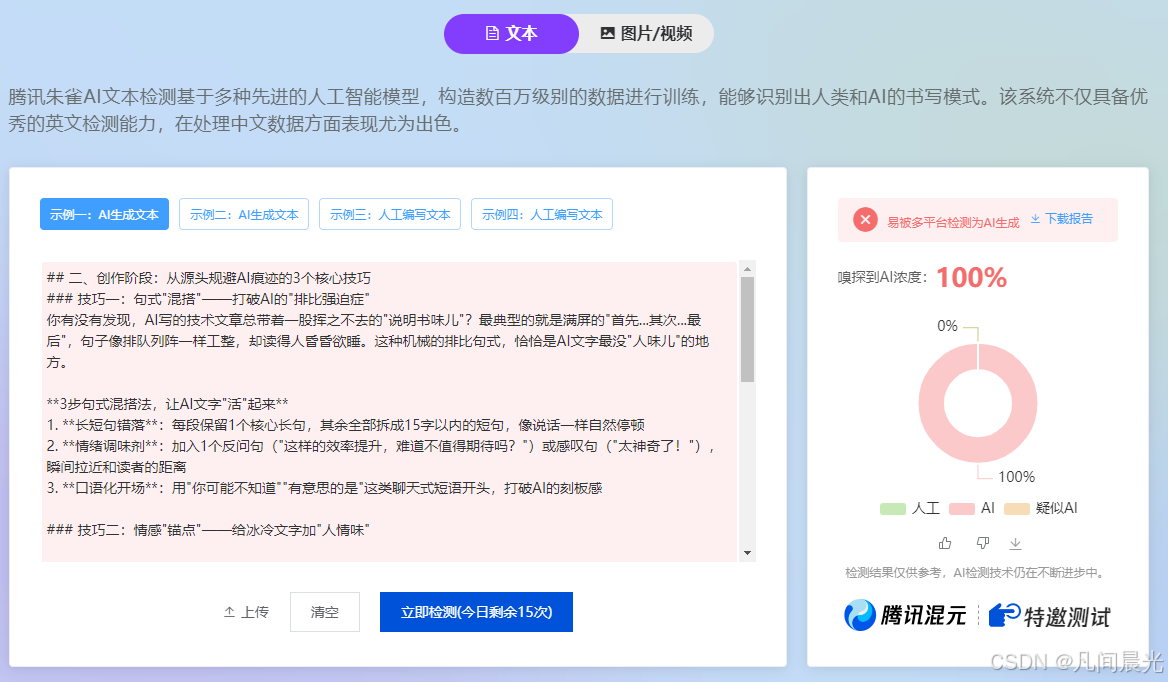The width and height of the screenshot is (1168, 682).
Task: Click the heading '### 技巧二：情感"锚点"' line
Action: (208, 530)
